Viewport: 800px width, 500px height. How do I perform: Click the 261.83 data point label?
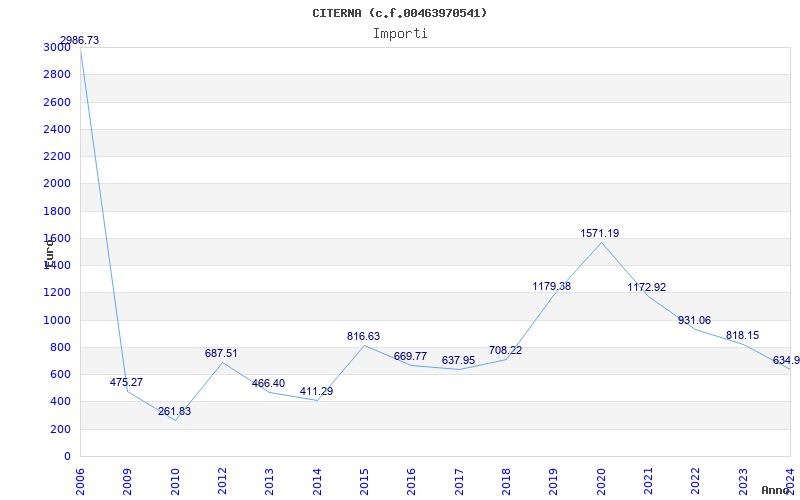[x=174, y=411]
